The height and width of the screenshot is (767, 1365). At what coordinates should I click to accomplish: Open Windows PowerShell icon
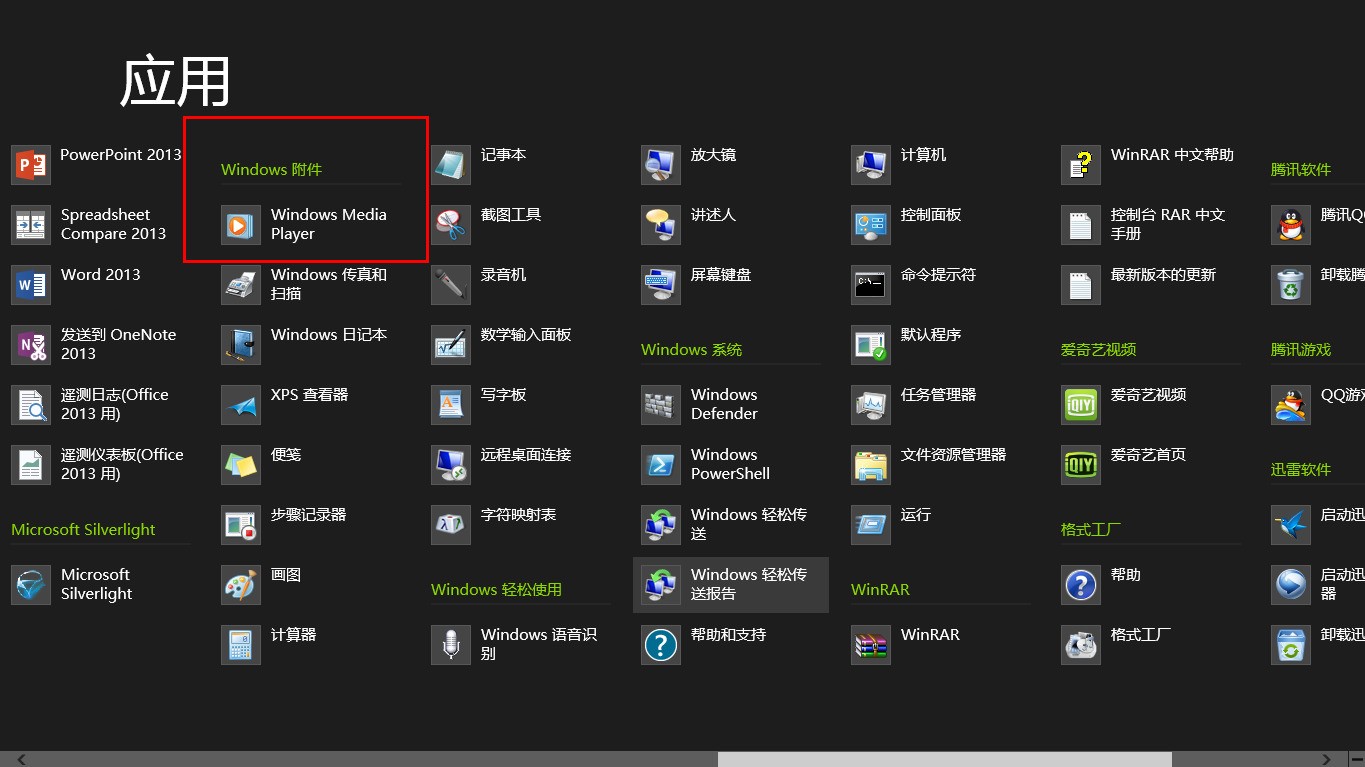(661, 465)
